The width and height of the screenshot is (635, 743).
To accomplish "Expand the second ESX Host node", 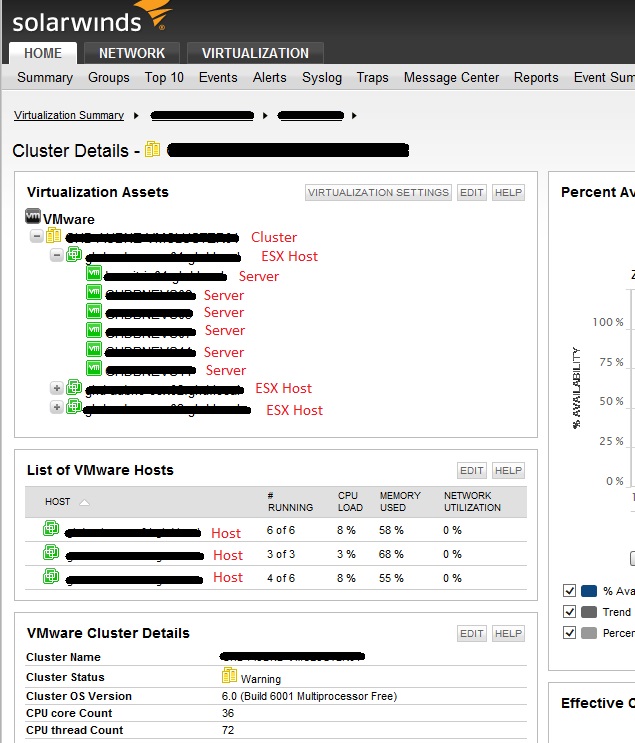I will 56,388.
